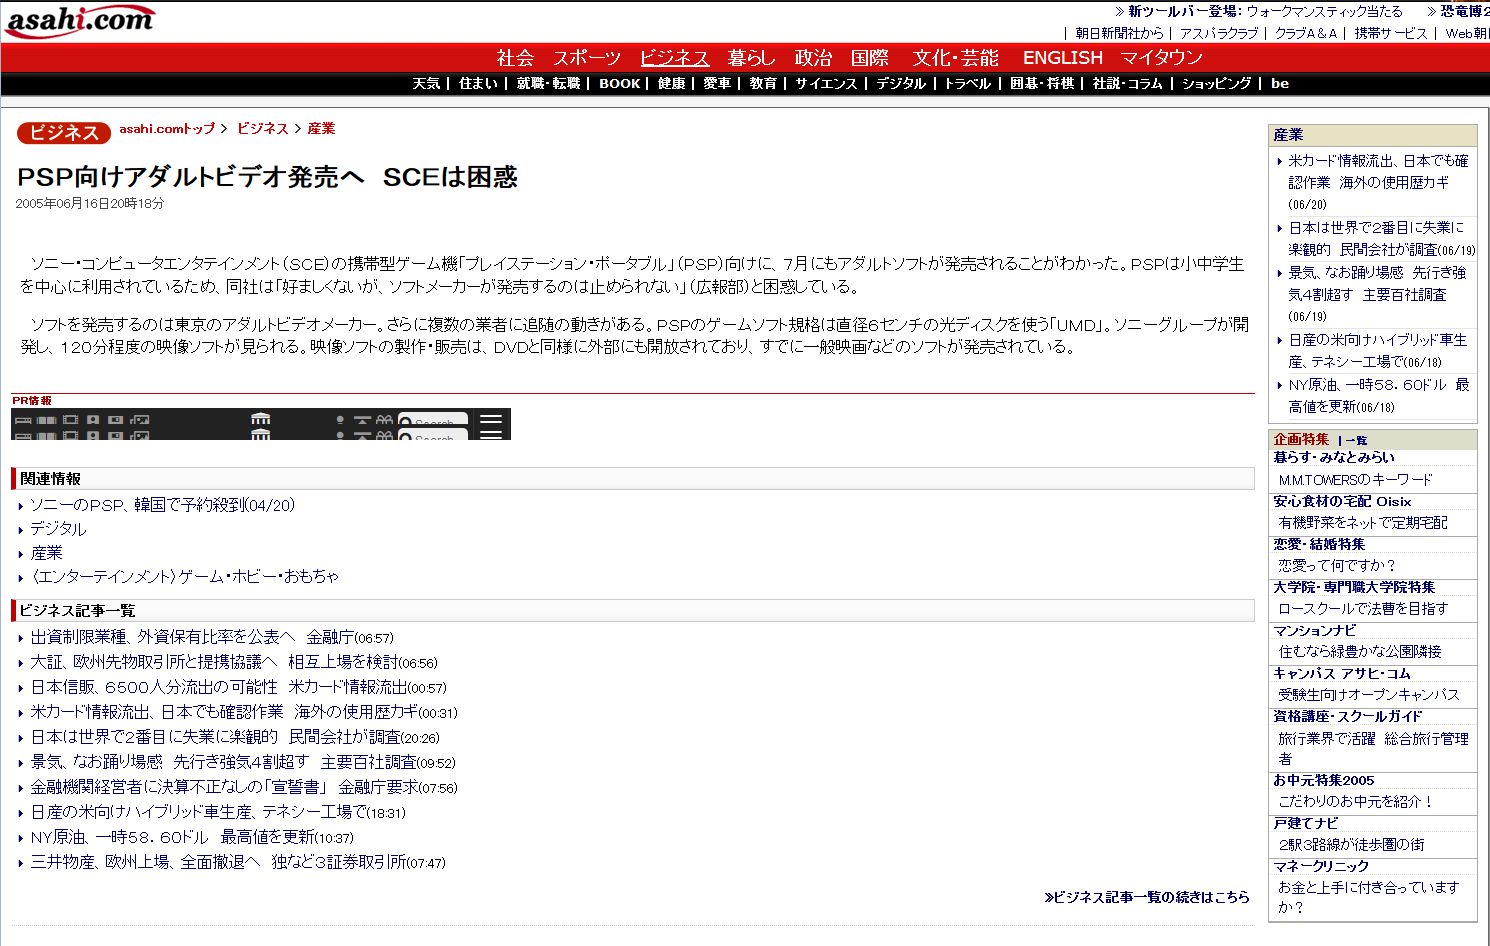
Task: Go to the 暮らし section
Action: coord(751,58)
